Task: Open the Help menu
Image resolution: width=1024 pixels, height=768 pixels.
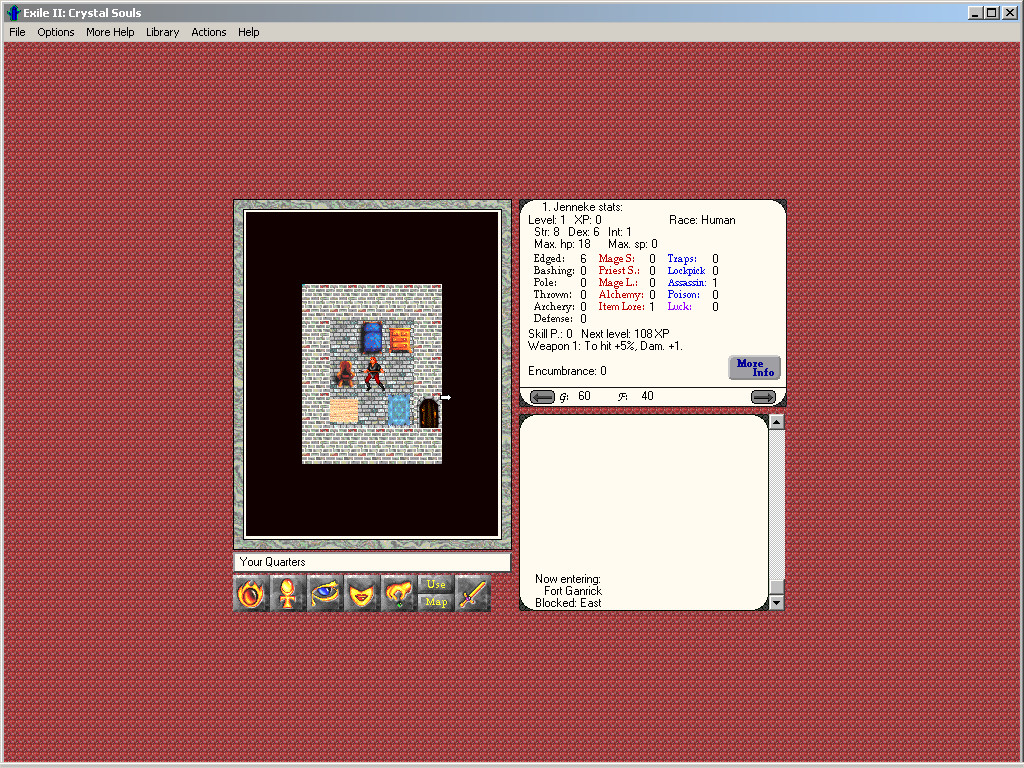Action: tap(248, 32)
